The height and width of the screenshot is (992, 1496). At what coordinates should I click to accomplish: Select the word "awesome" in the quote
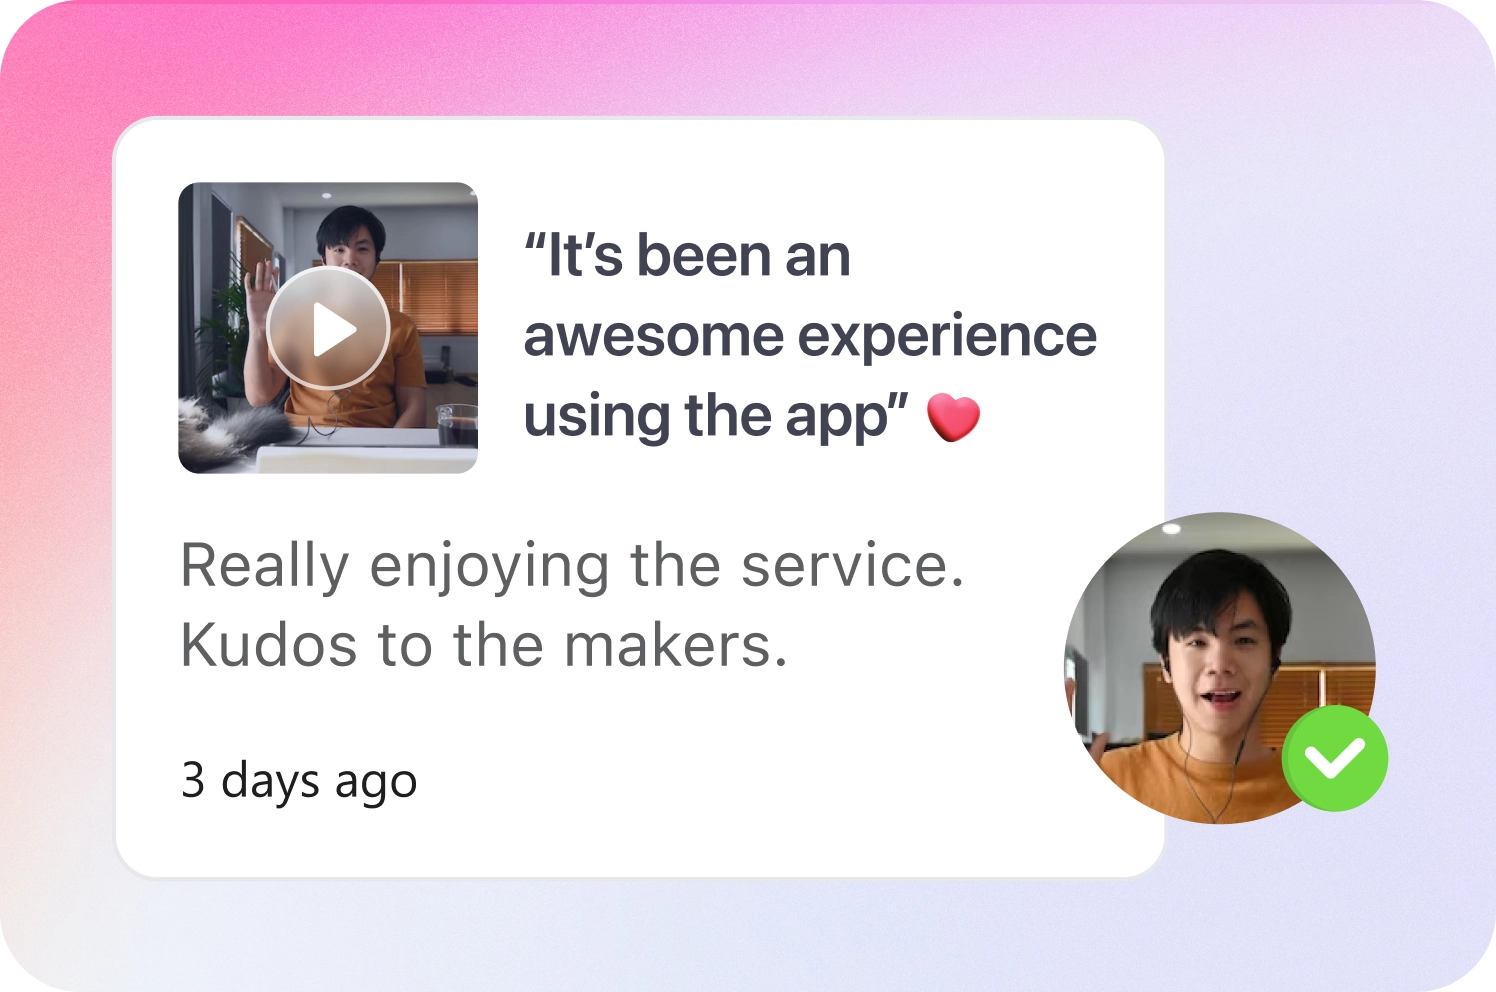(x=654, y=336)
